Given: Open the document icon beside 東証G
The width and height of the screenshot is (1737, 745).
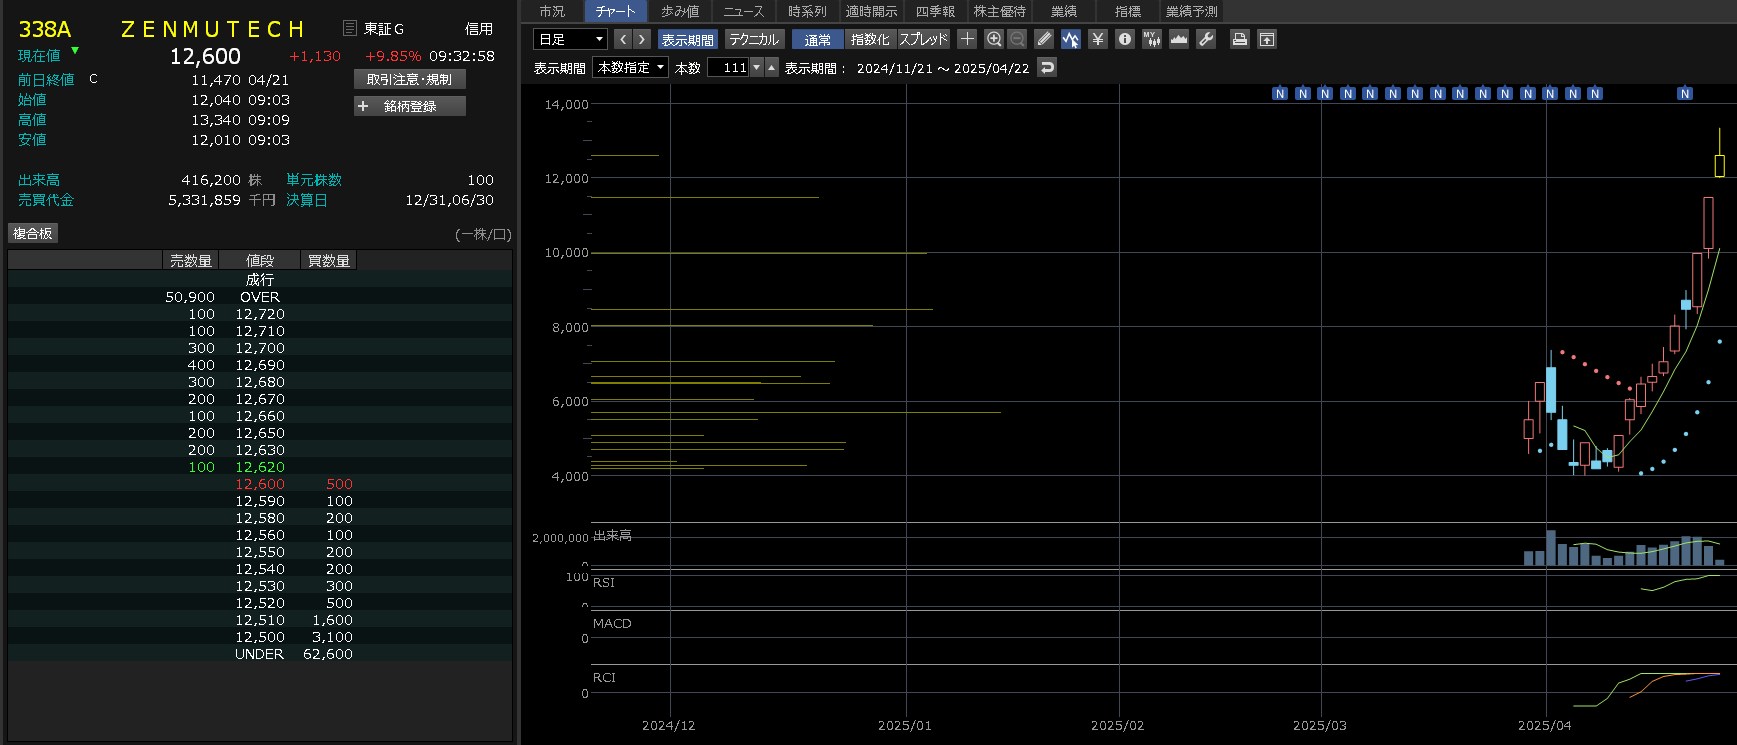Looking at the screenshot, I should (x=350, y=29).
